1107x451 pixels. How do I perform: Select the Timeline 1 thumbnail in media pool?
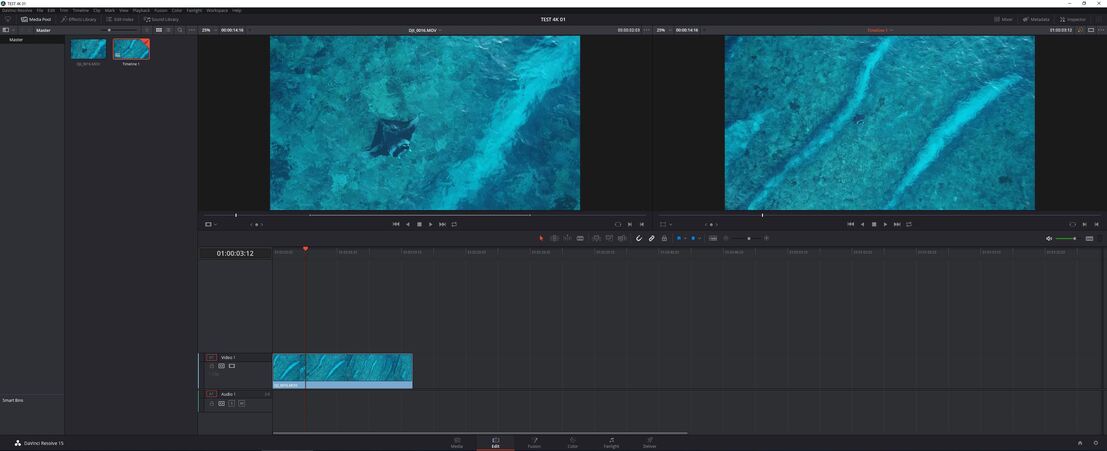click(131, 49)
